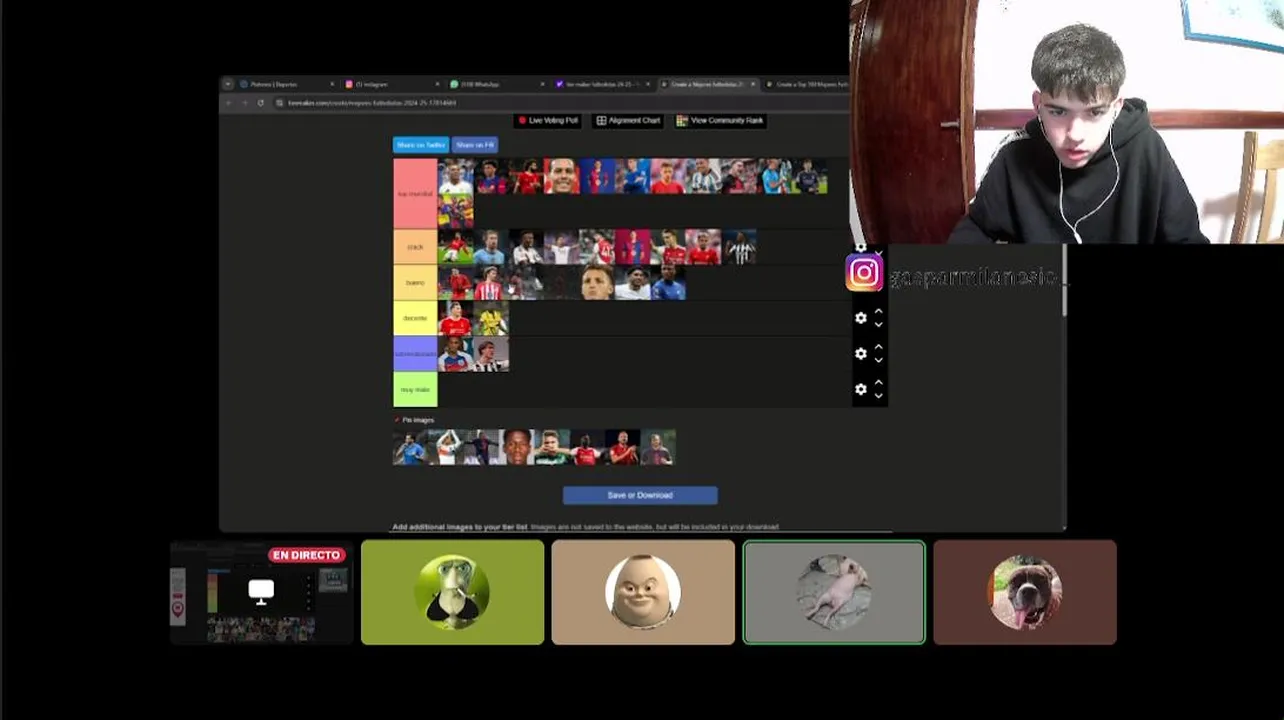The height and width of the screenshot is (720, 1284).
Task: Click the purple sobrevalorado tier label
Action: point(415,354)
